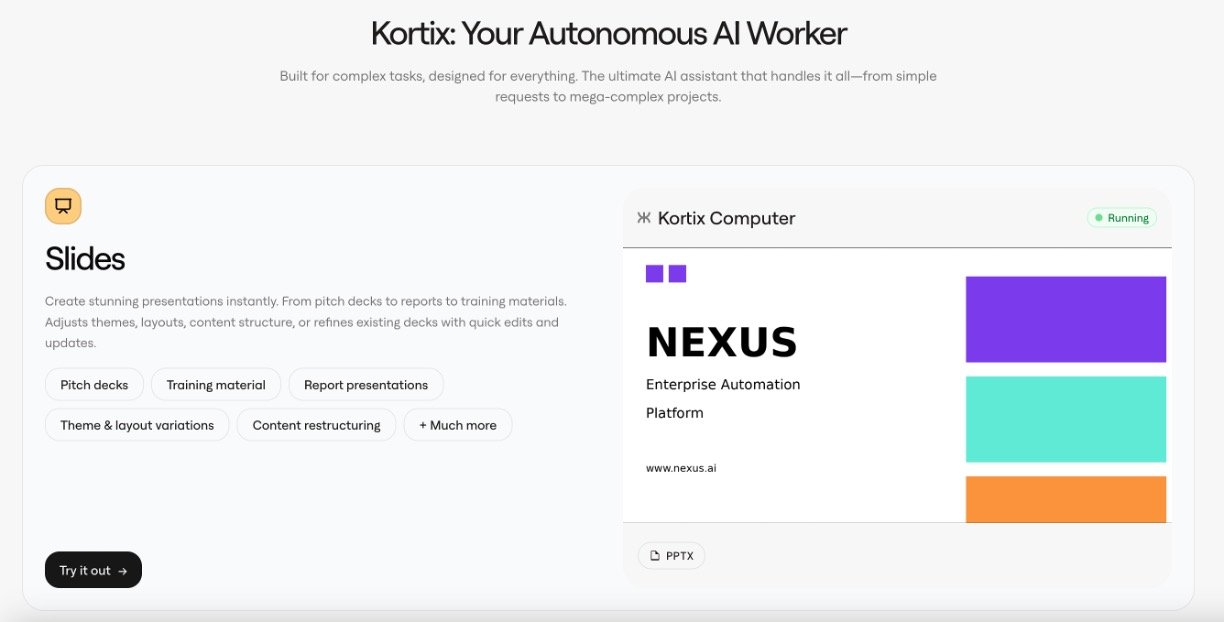
Task: Click the teal color block on slide
Action: pyautogui.click(x=1065, y=419)
